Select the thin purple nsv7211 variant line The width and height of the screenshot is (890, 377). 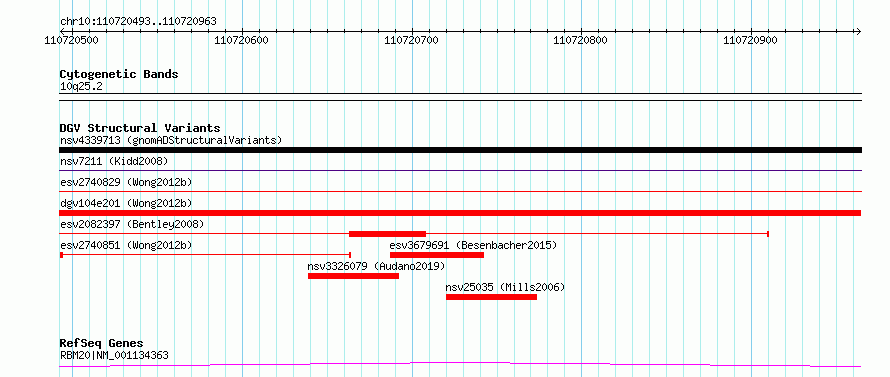pyautogui.click(x=460, y=170)
